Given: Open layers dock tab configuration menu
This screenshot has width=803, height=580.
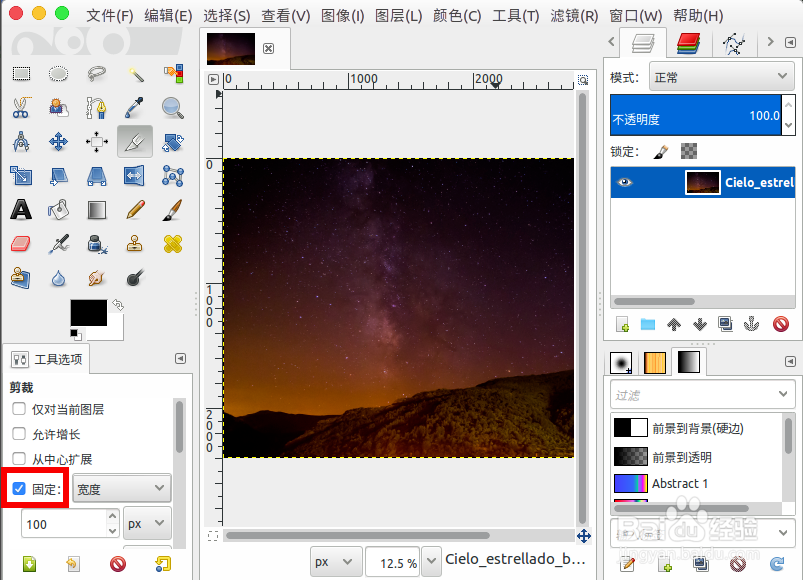Looking at the screenshot, I should (x=790, y=42).
